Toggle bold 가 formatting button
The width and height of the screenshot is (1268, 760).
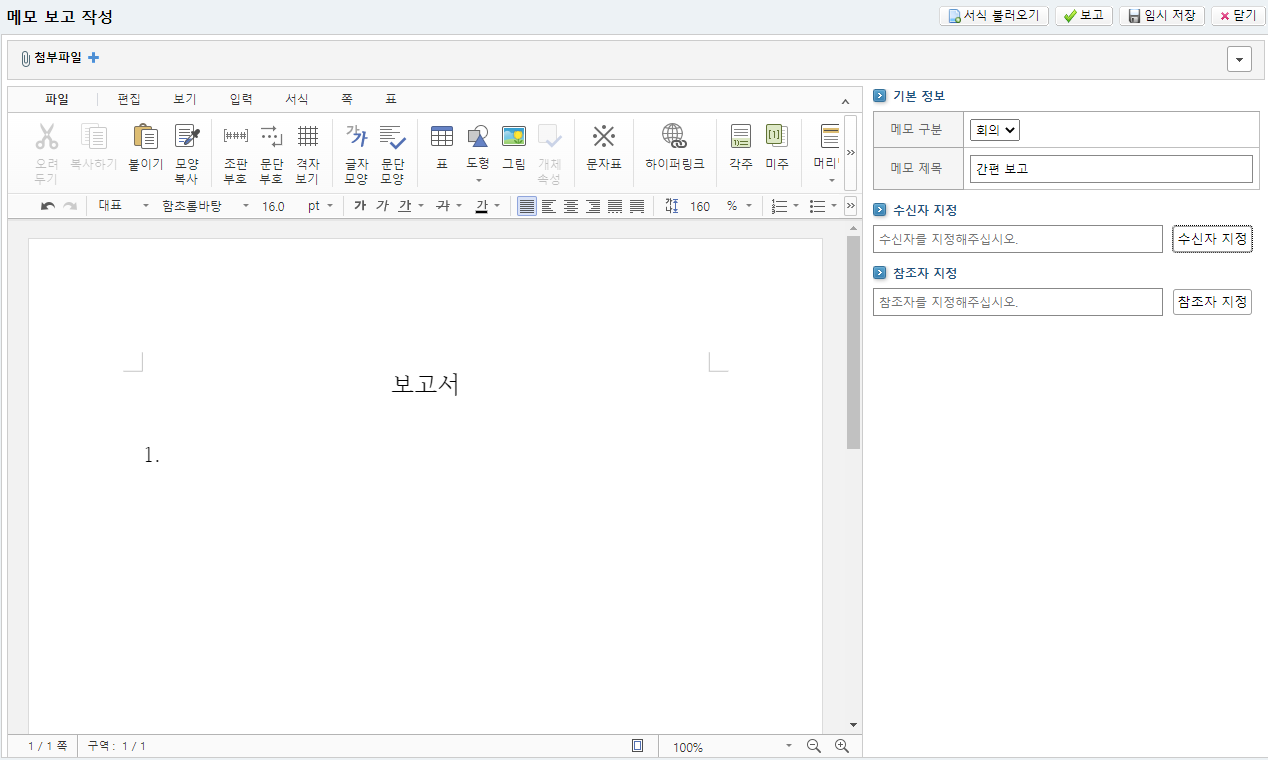(360, 206)
